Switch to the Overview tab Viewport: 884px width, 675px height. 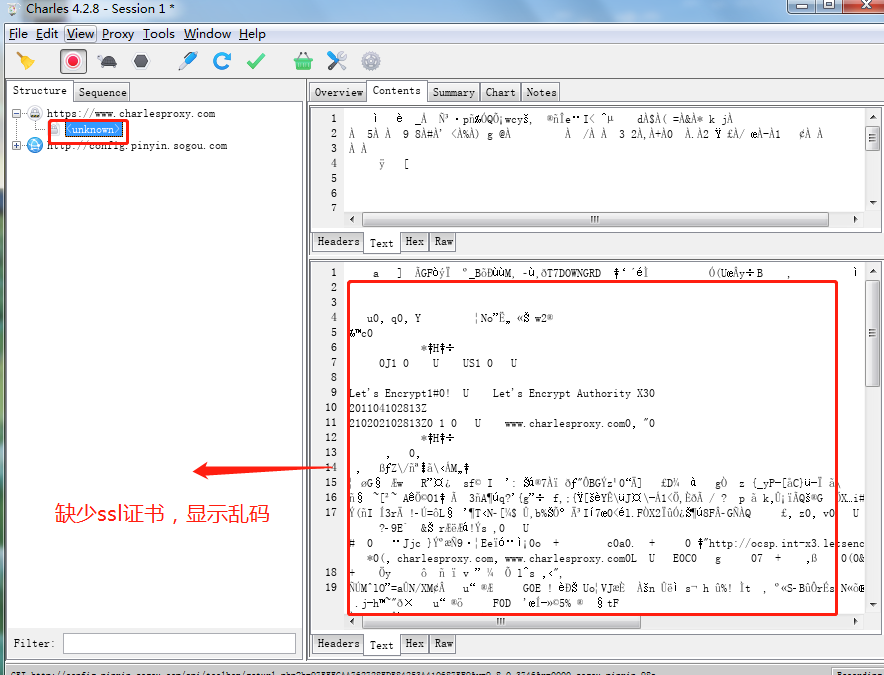click(x=338, y=92)
